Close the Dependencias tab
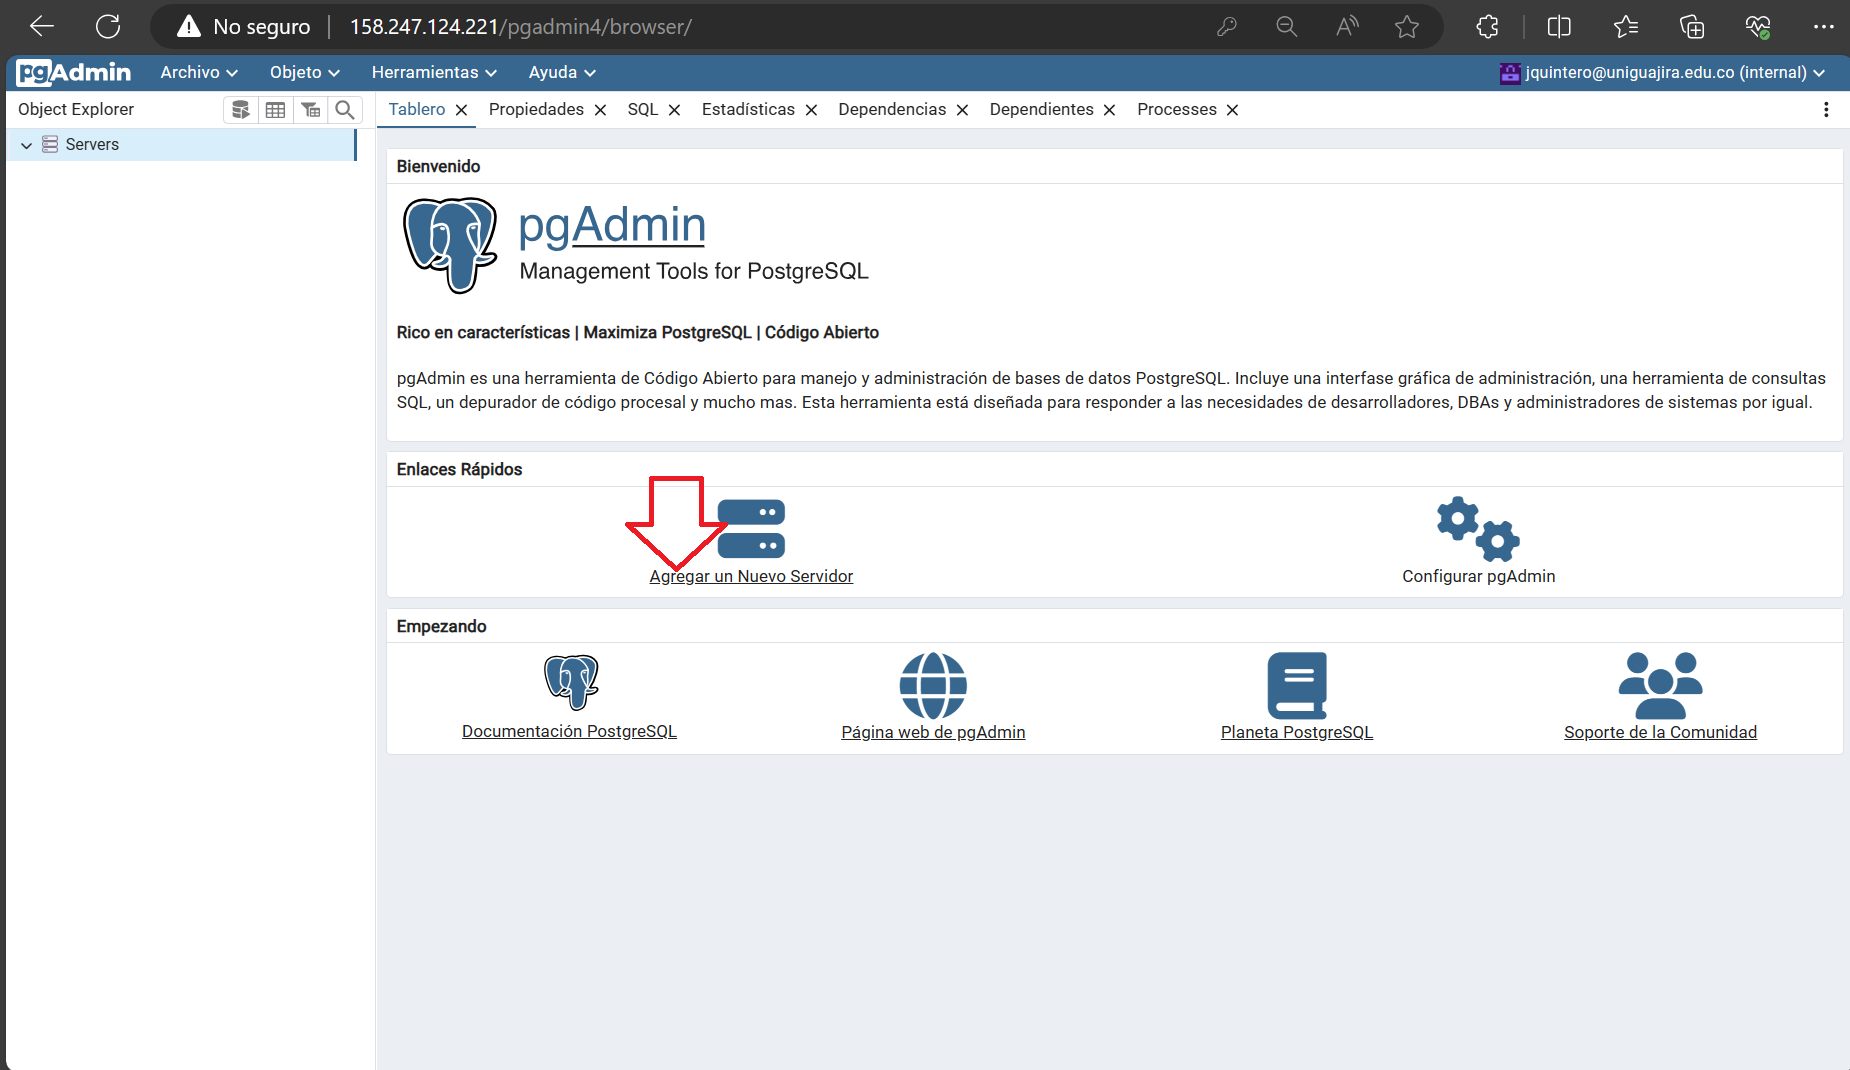This screenshot has height=1070, width=1850. pyautogui.click(x=962, y=110)
